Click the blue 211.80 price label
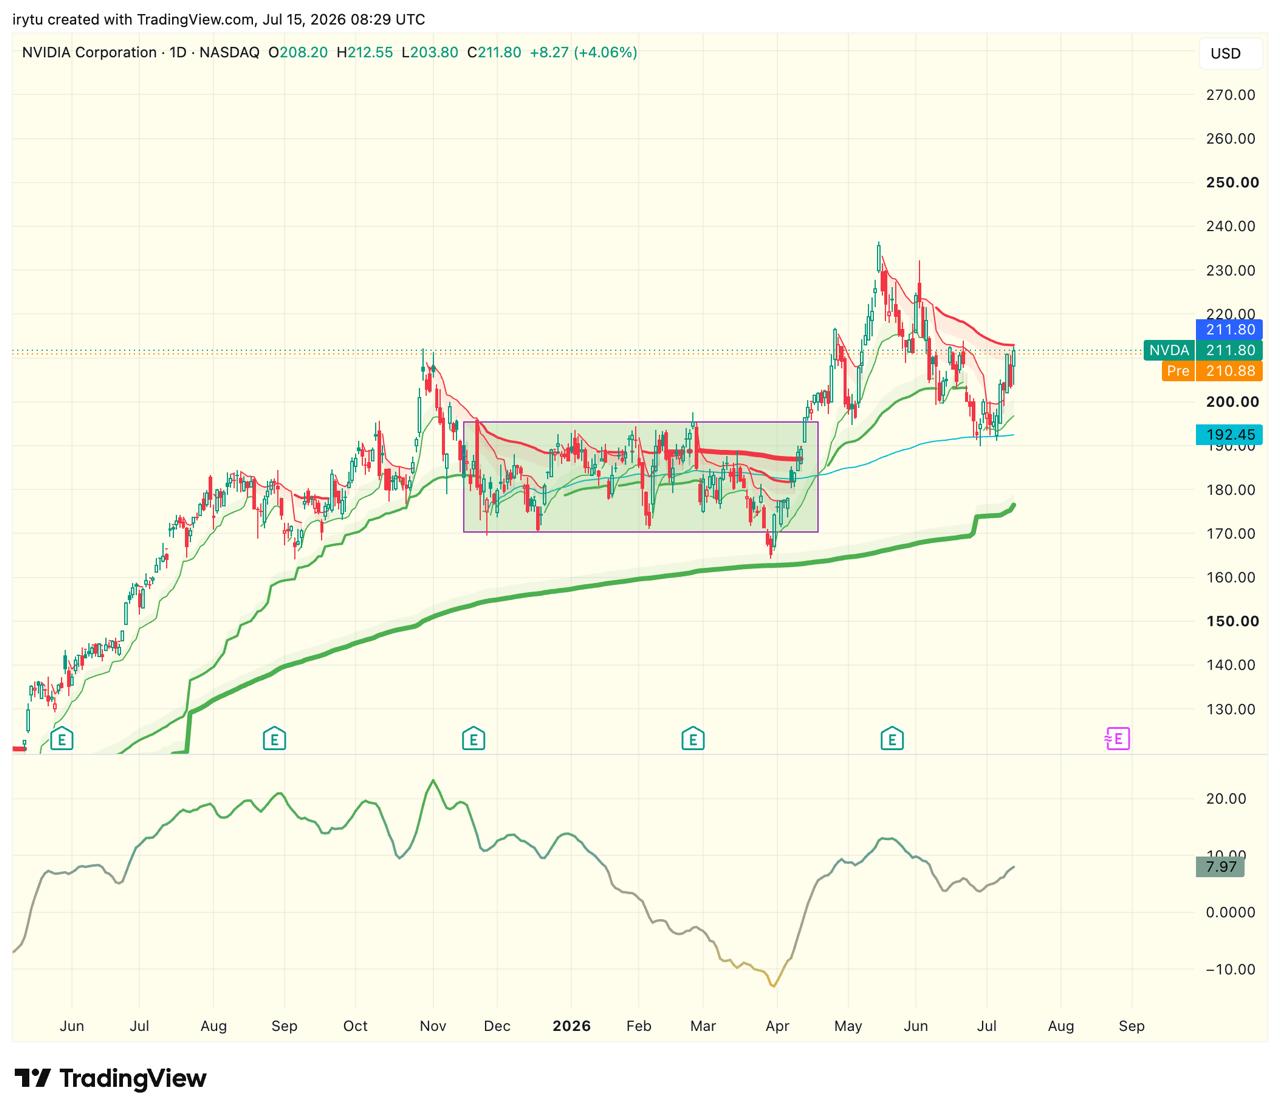1280x1115 pixels. point(1229,329)
